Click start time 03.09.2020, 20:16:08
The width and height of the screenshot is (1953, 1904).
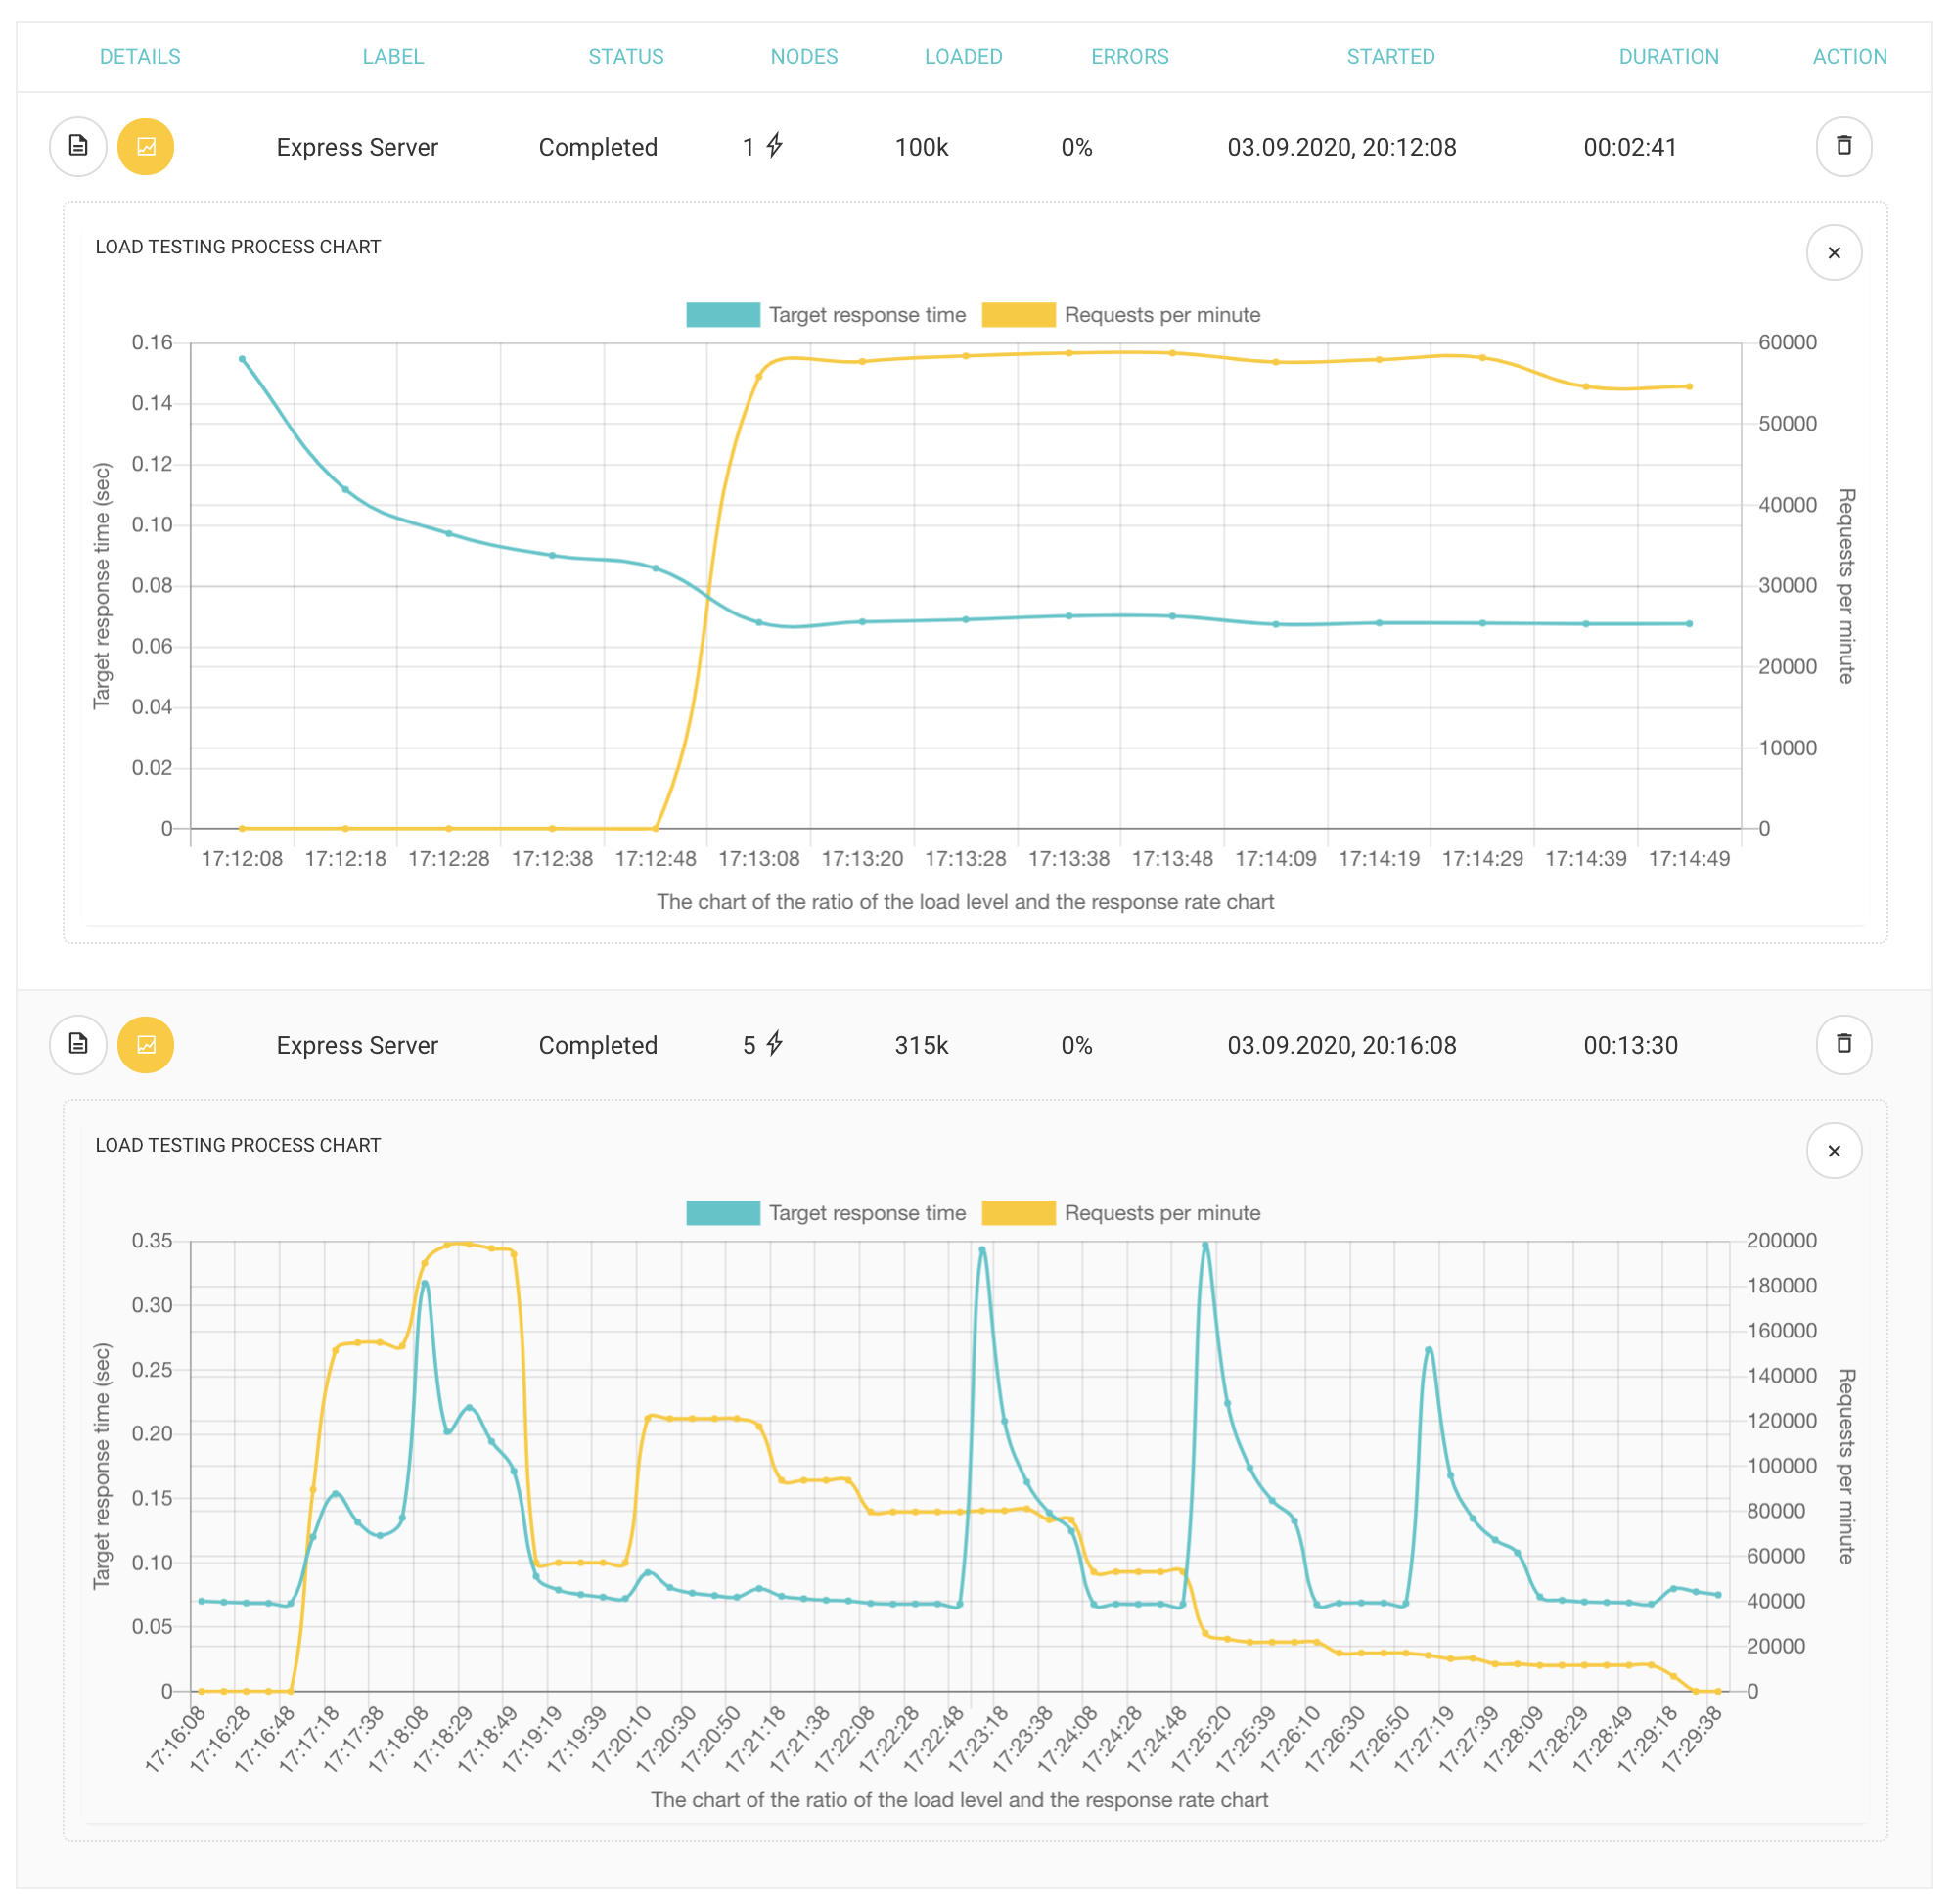point(1342,1046)
